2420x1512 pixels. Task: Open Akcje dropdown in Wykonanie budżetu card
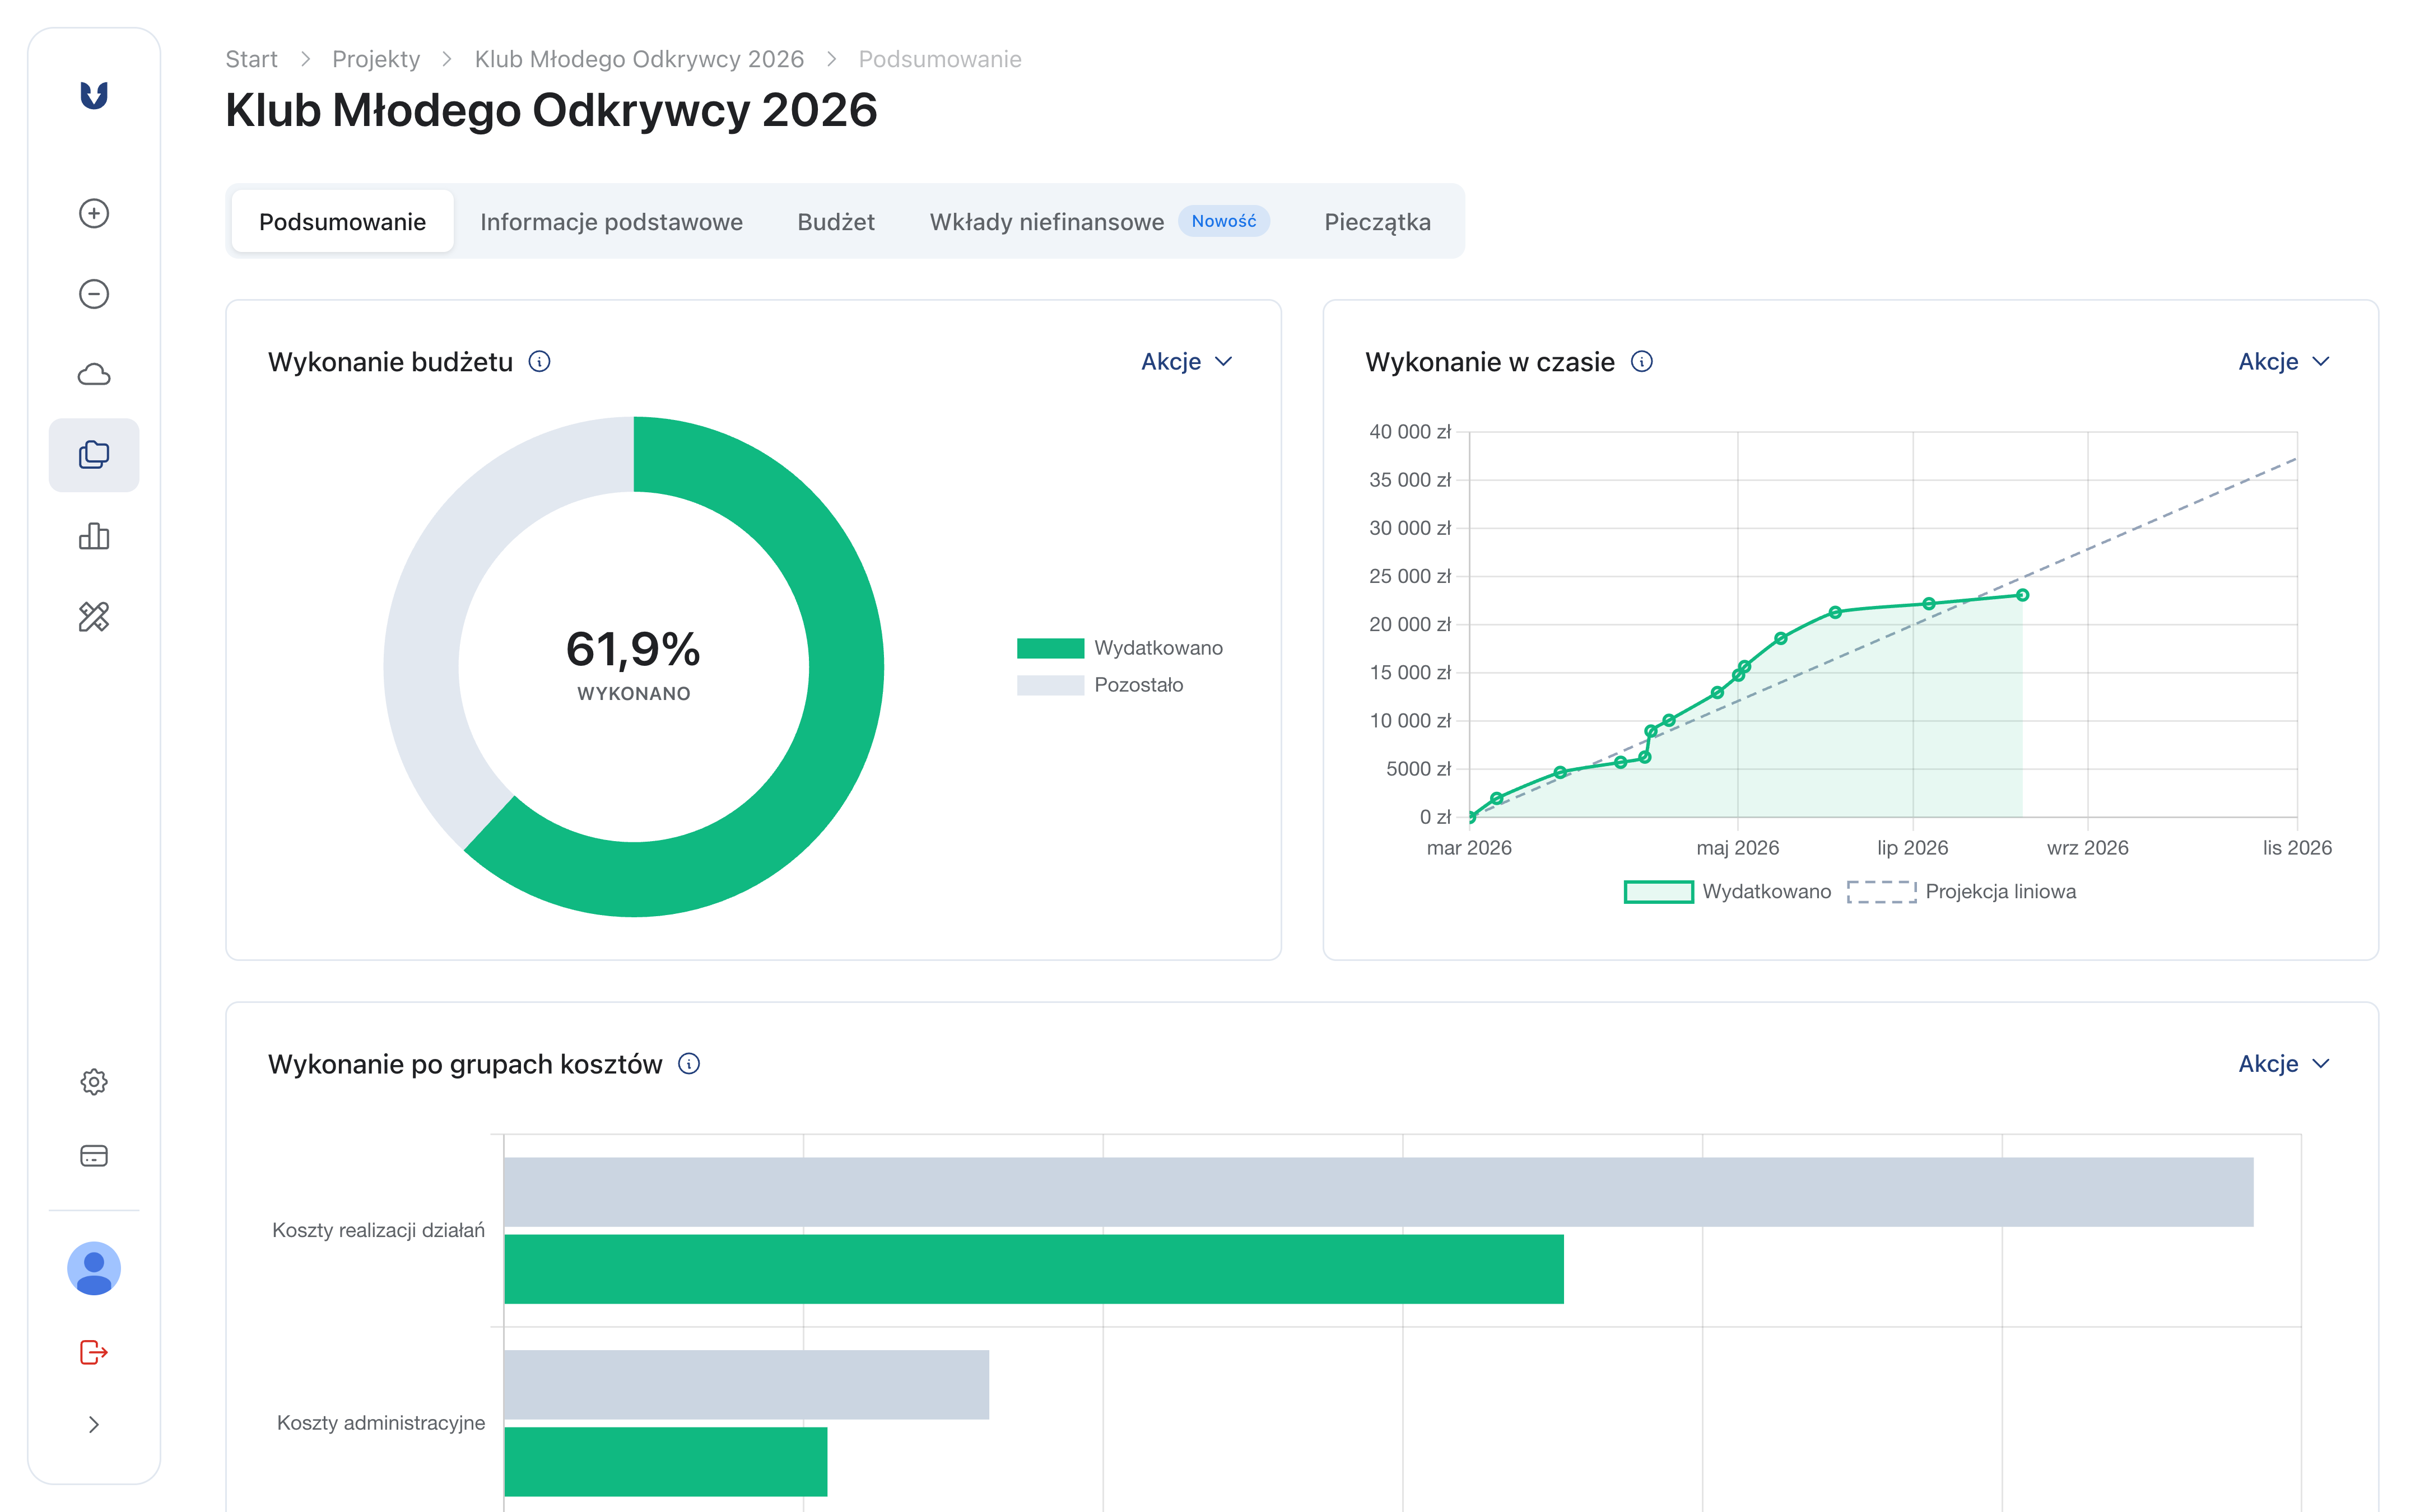tap(1187, 361)
